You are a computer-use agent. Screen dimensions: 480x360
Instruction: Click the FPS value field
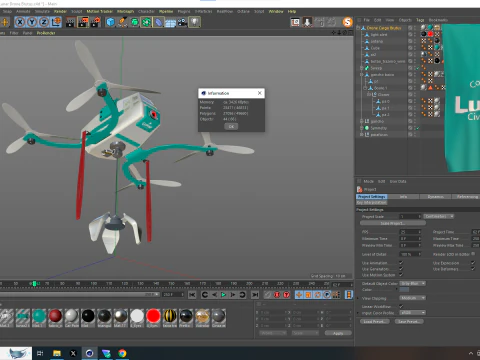pyautogui.click(x=410, y=232)
